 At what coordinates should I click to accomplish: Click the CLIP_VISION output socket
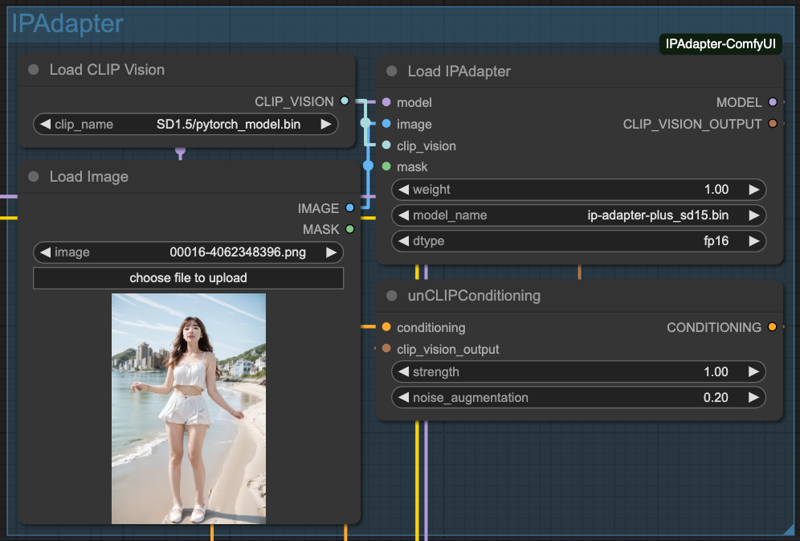point(345,101)
